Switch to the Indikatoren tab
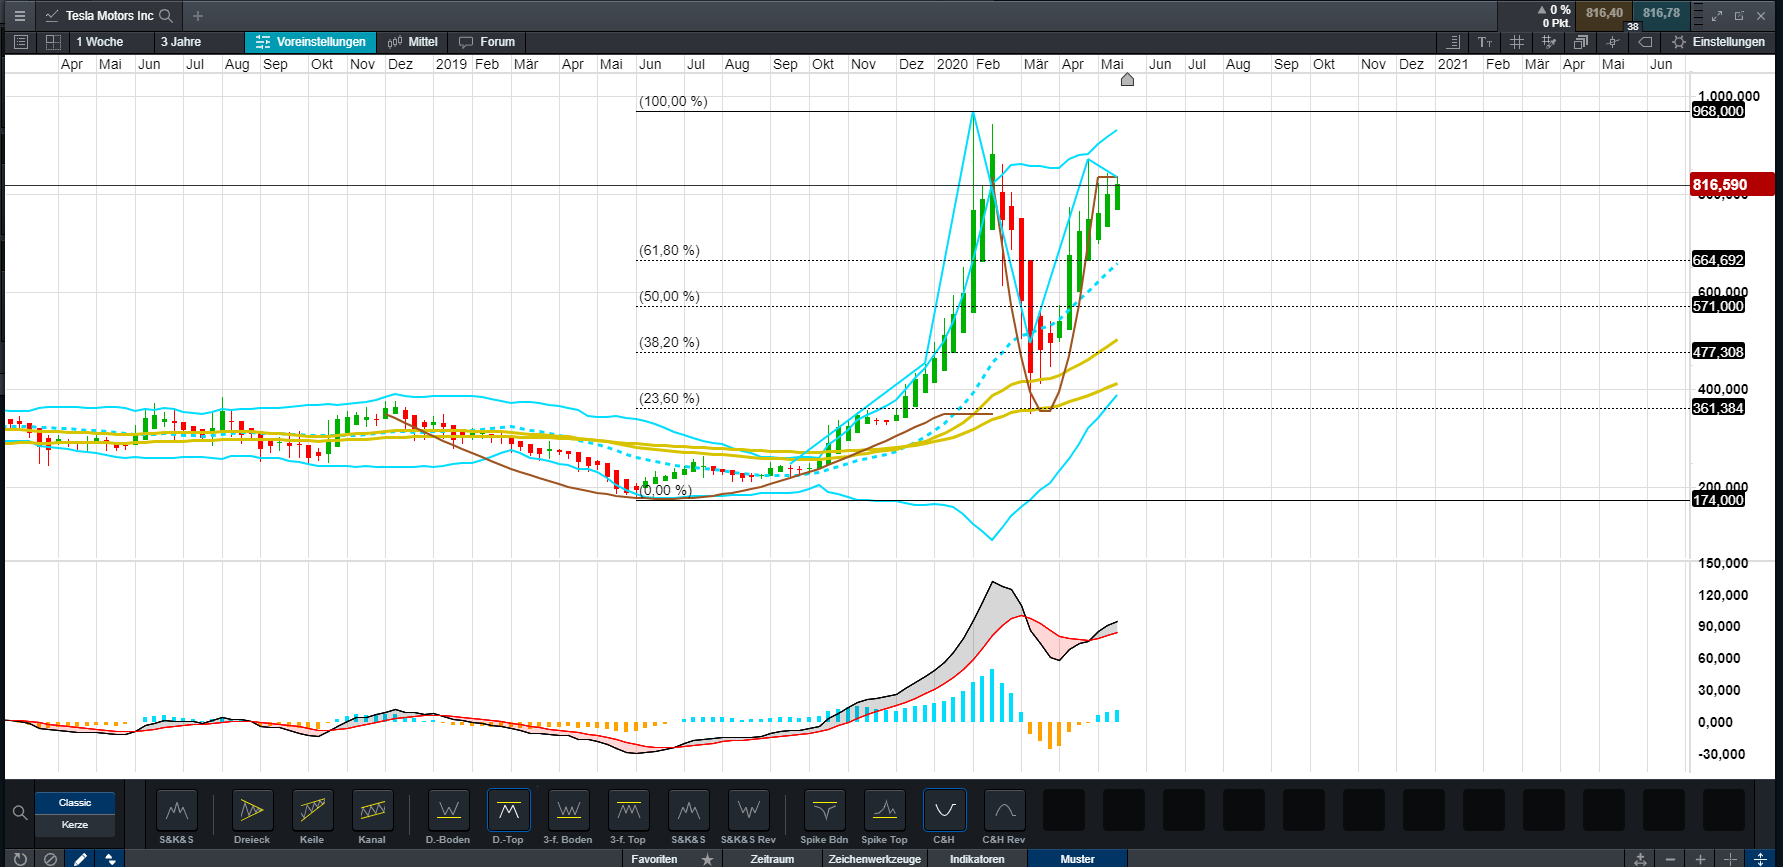 pyautogui.click(x=977, y=859)
